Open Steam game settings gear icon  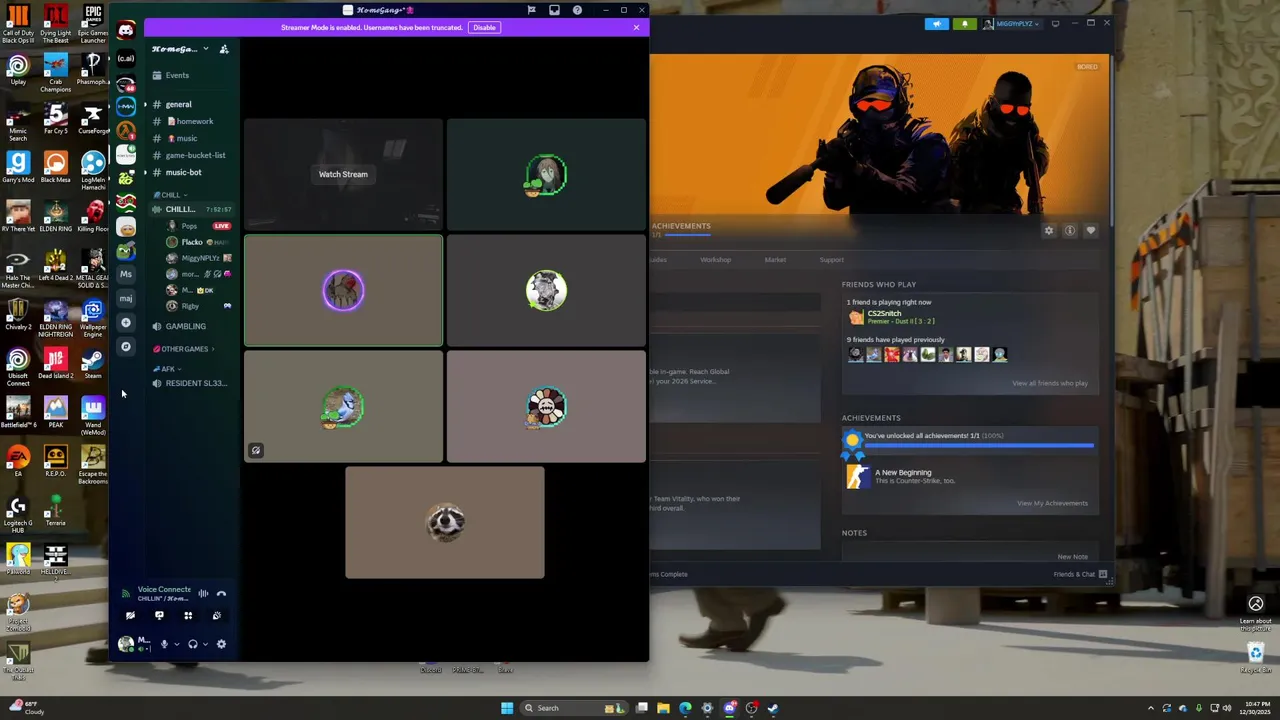pyautogui.click(x=1049, y=231)
